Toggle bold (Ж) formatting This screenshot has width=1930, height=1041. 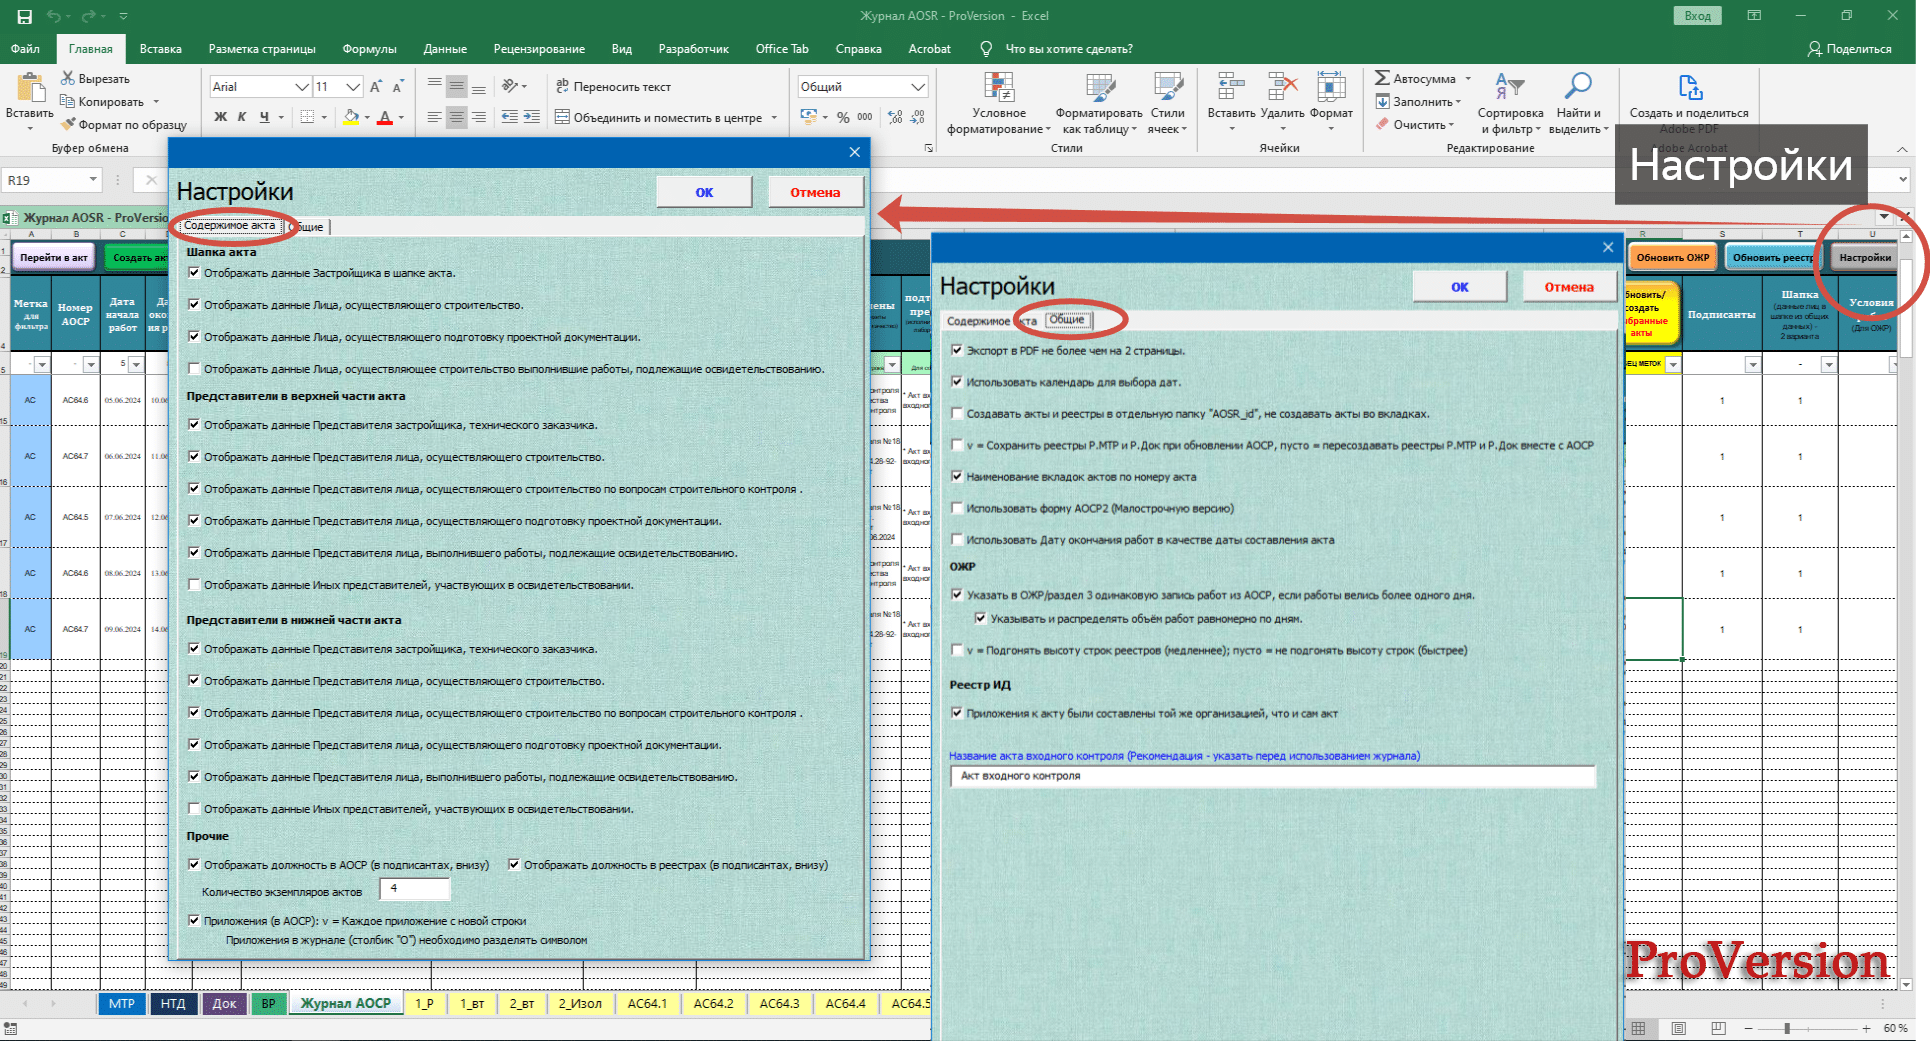pyautogui.click(x=220, y=117)
